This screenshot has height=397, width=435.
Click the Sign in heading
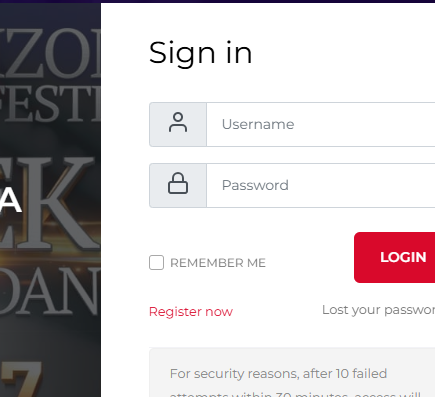click(x=200, y=53)
